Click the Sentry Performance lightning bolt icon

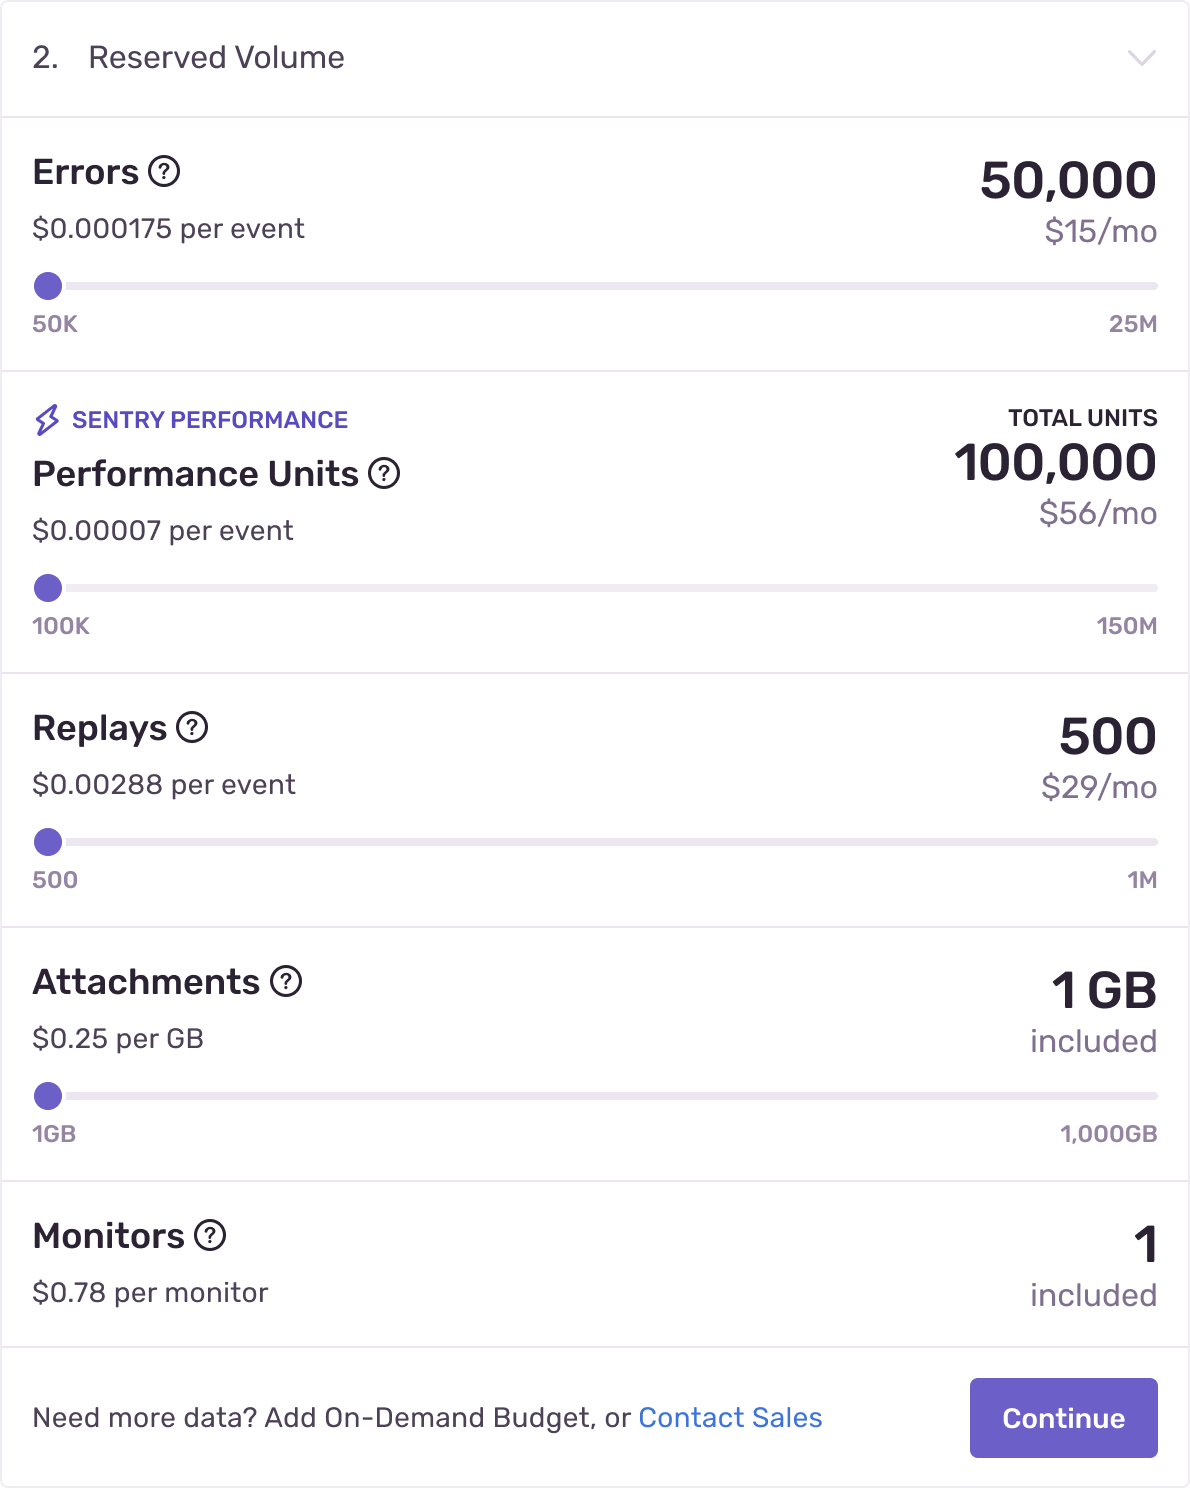[x=47, y=420]
